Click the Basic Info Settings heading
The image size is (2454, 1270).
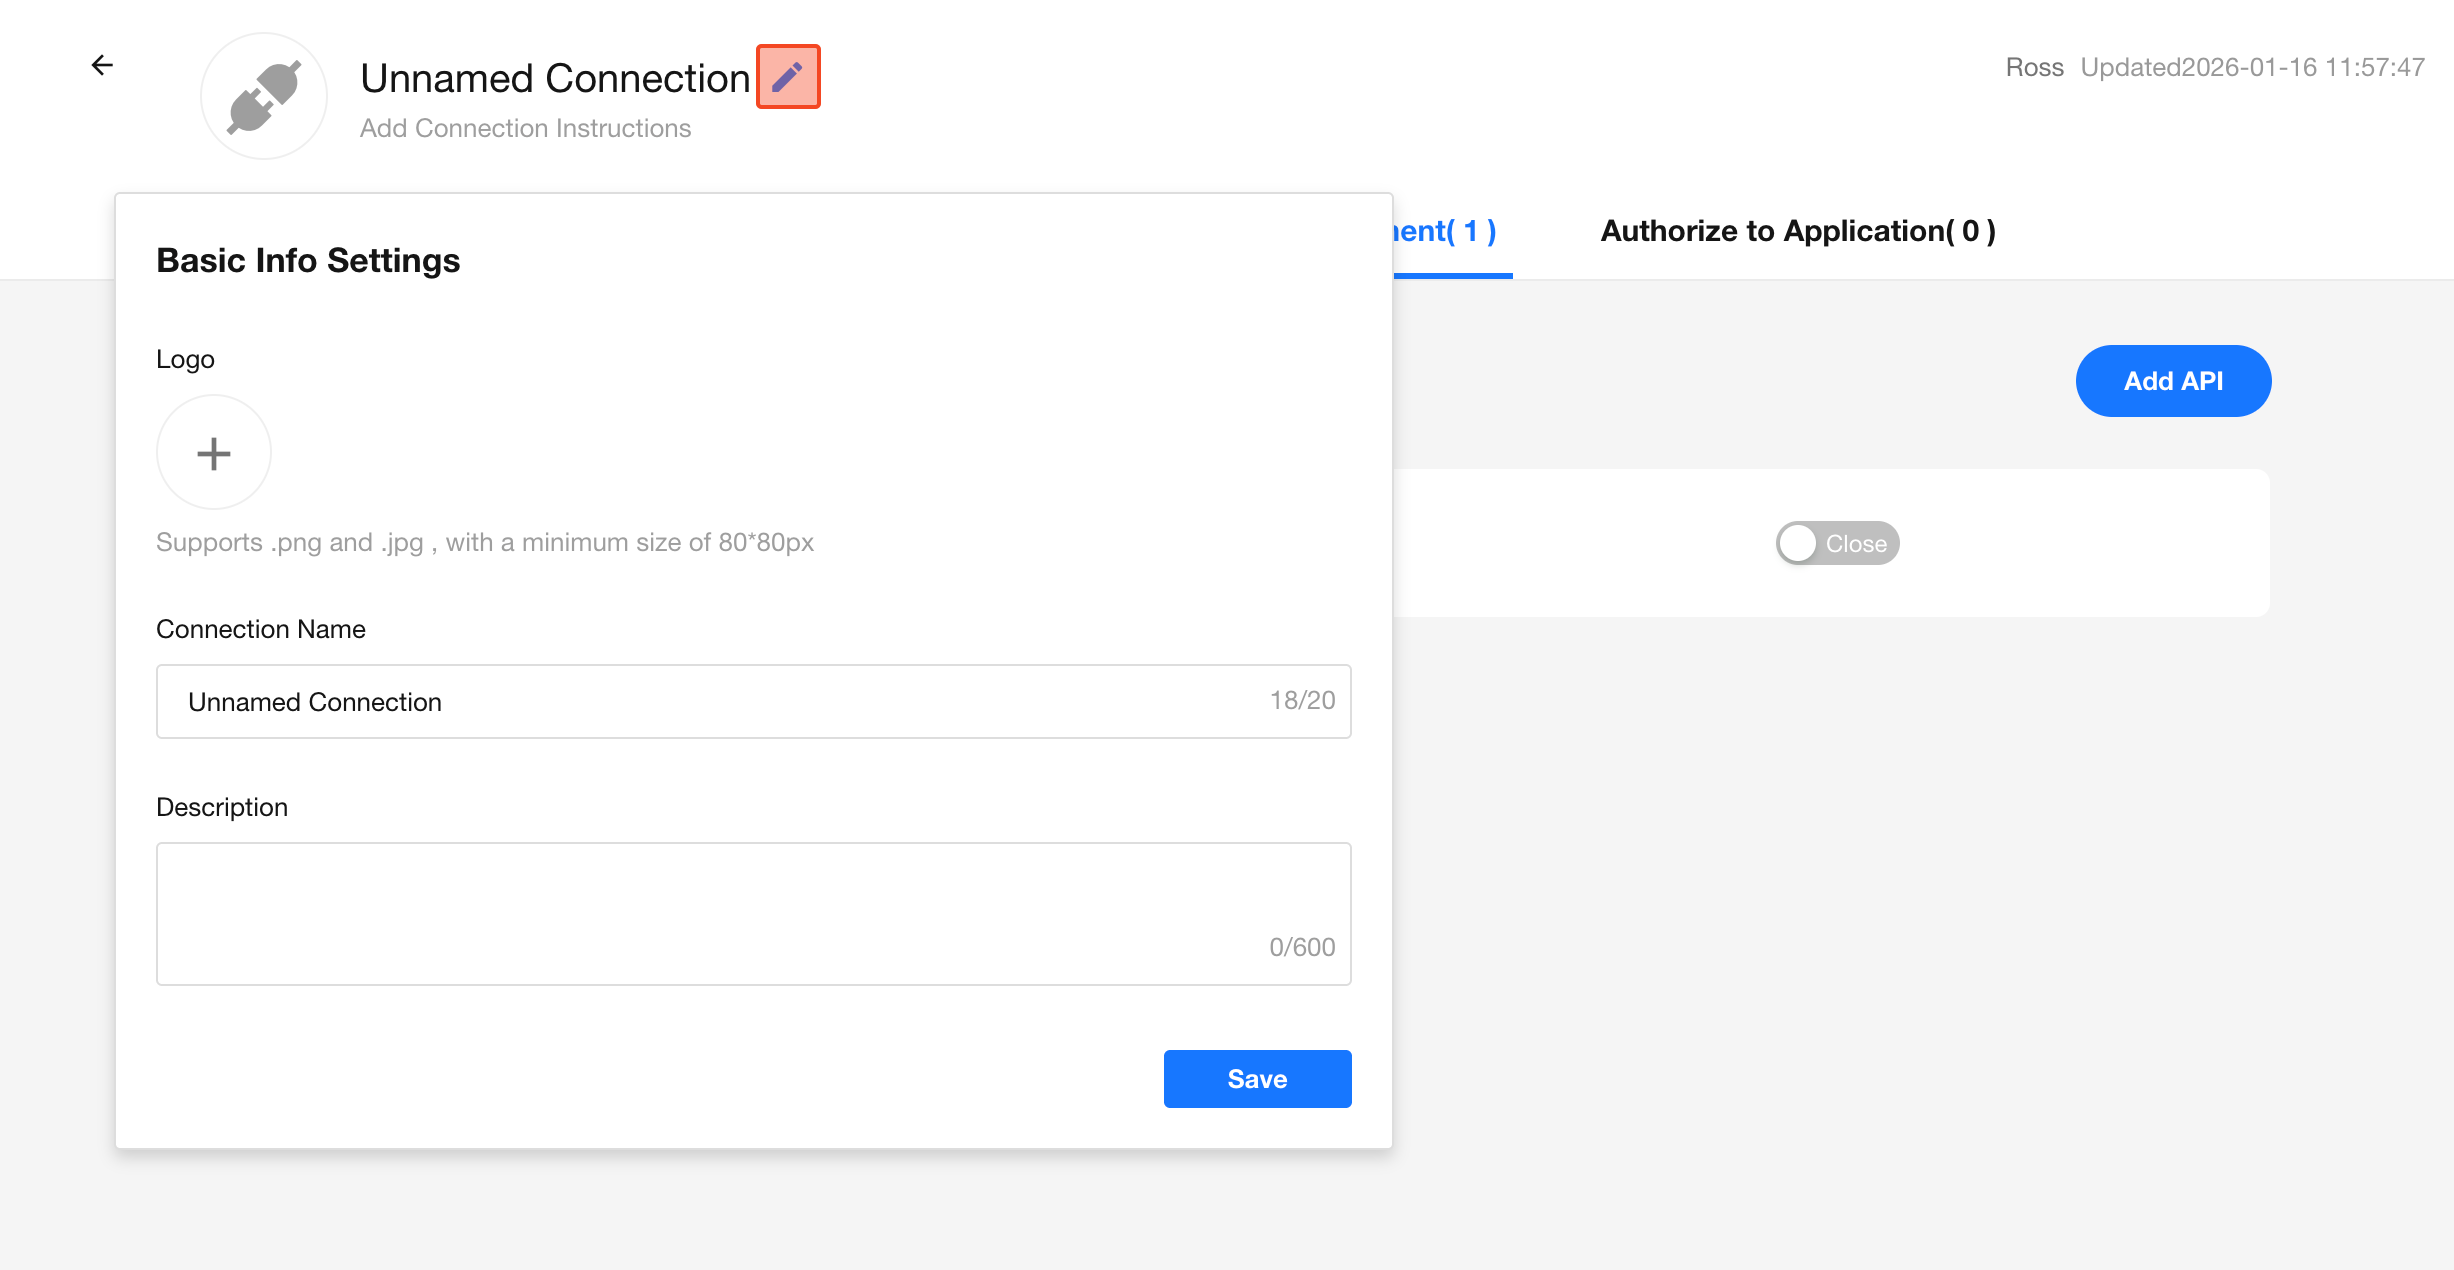[x=308, y=261]
